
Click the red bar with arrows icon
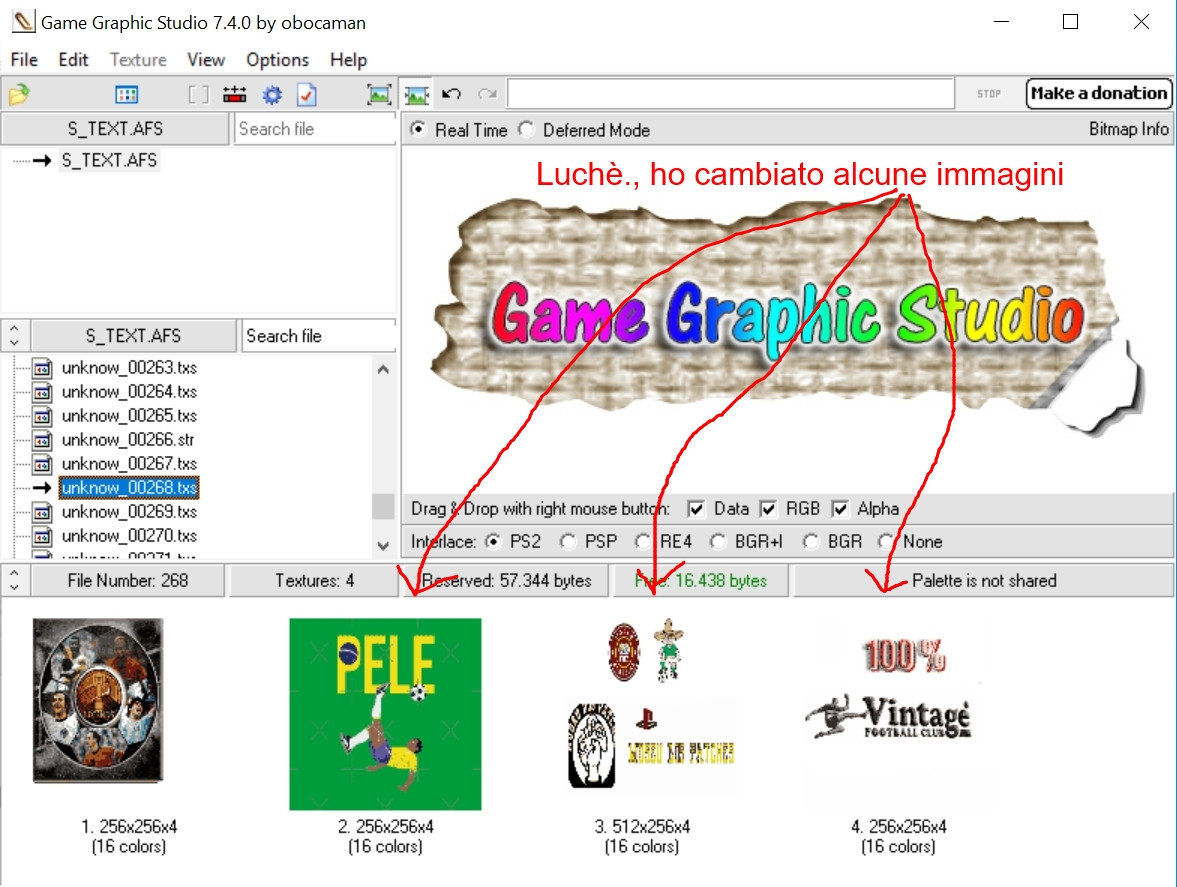(234, 95)
